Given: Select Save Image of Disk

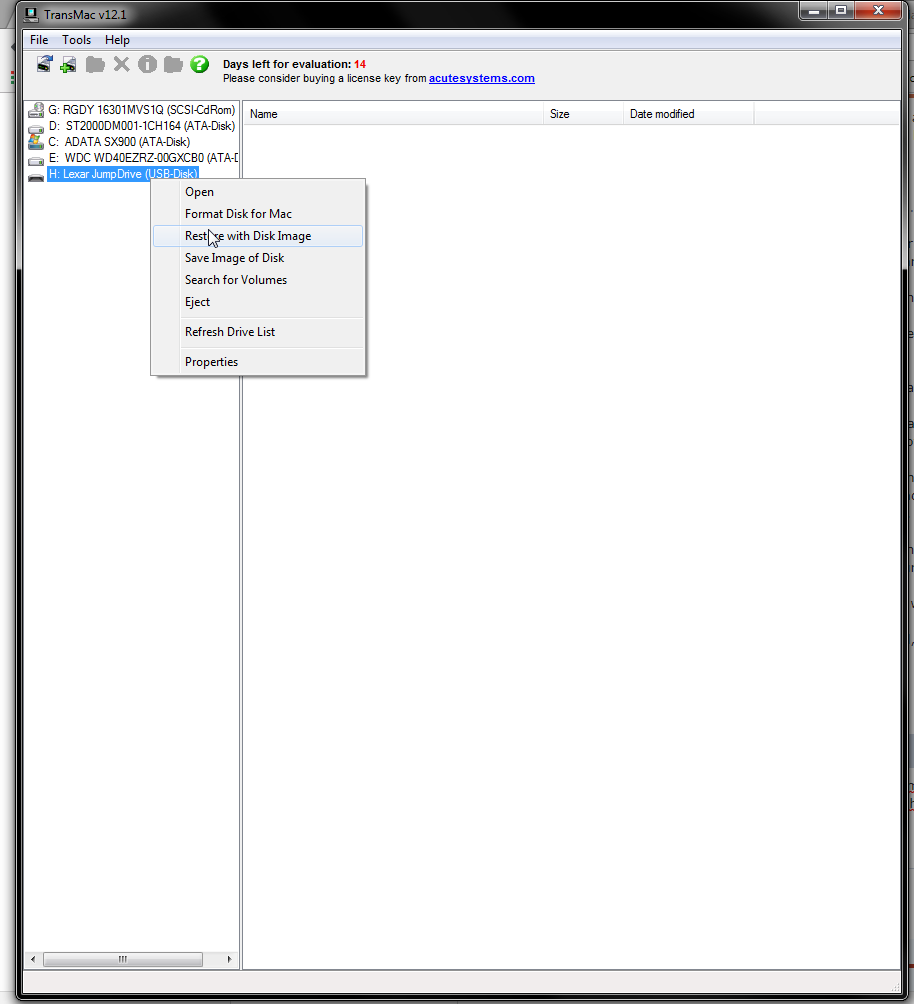Looking at the screenshot, I should (x=258, y=258).
